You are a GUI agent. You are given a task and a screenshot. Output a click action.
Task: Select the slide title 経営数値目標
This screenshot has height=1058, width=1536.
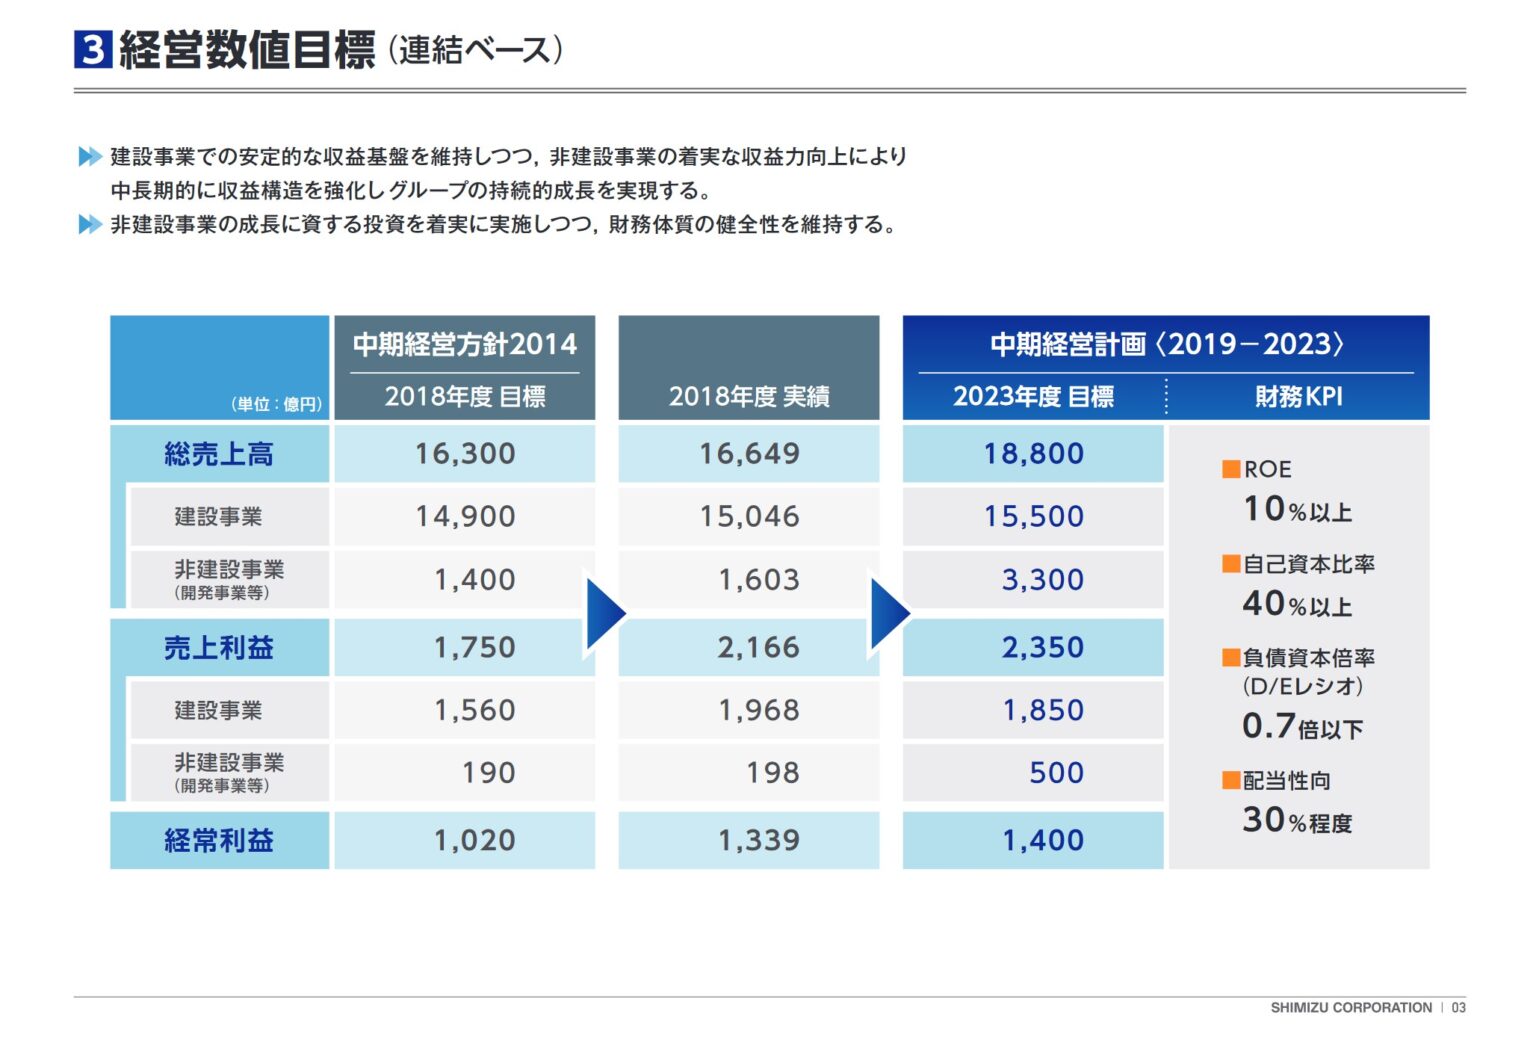pyautogui.click(x=247, y=50)
